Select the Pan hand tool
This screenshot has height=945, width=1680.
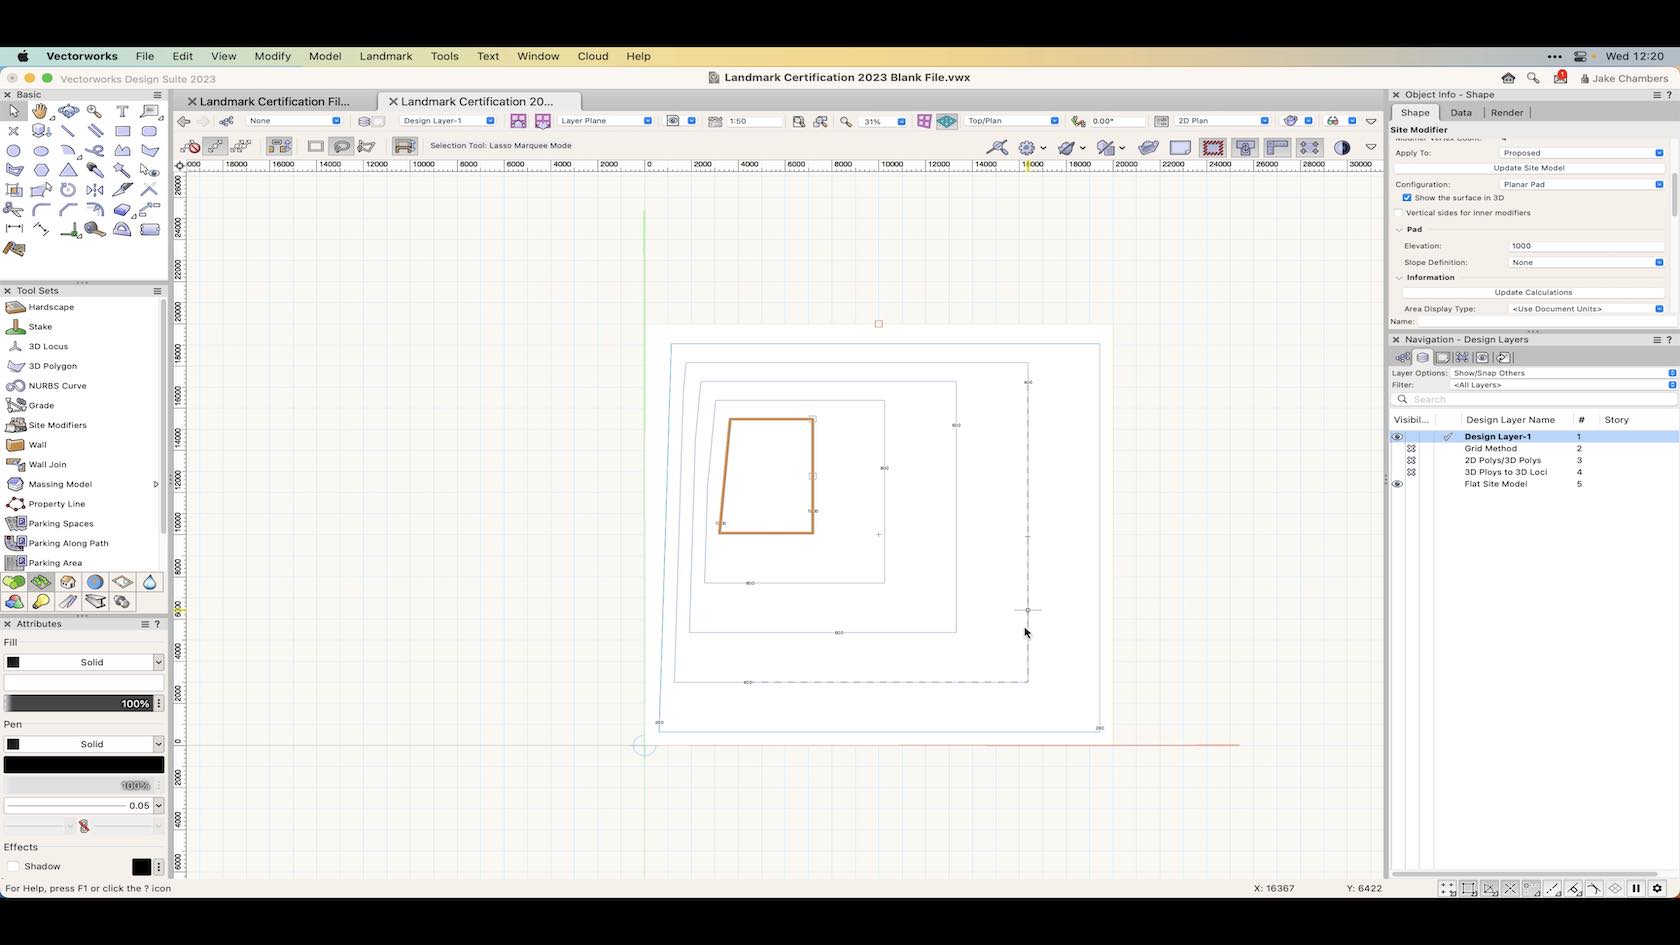pyautogui.click(x=40, y=111)
